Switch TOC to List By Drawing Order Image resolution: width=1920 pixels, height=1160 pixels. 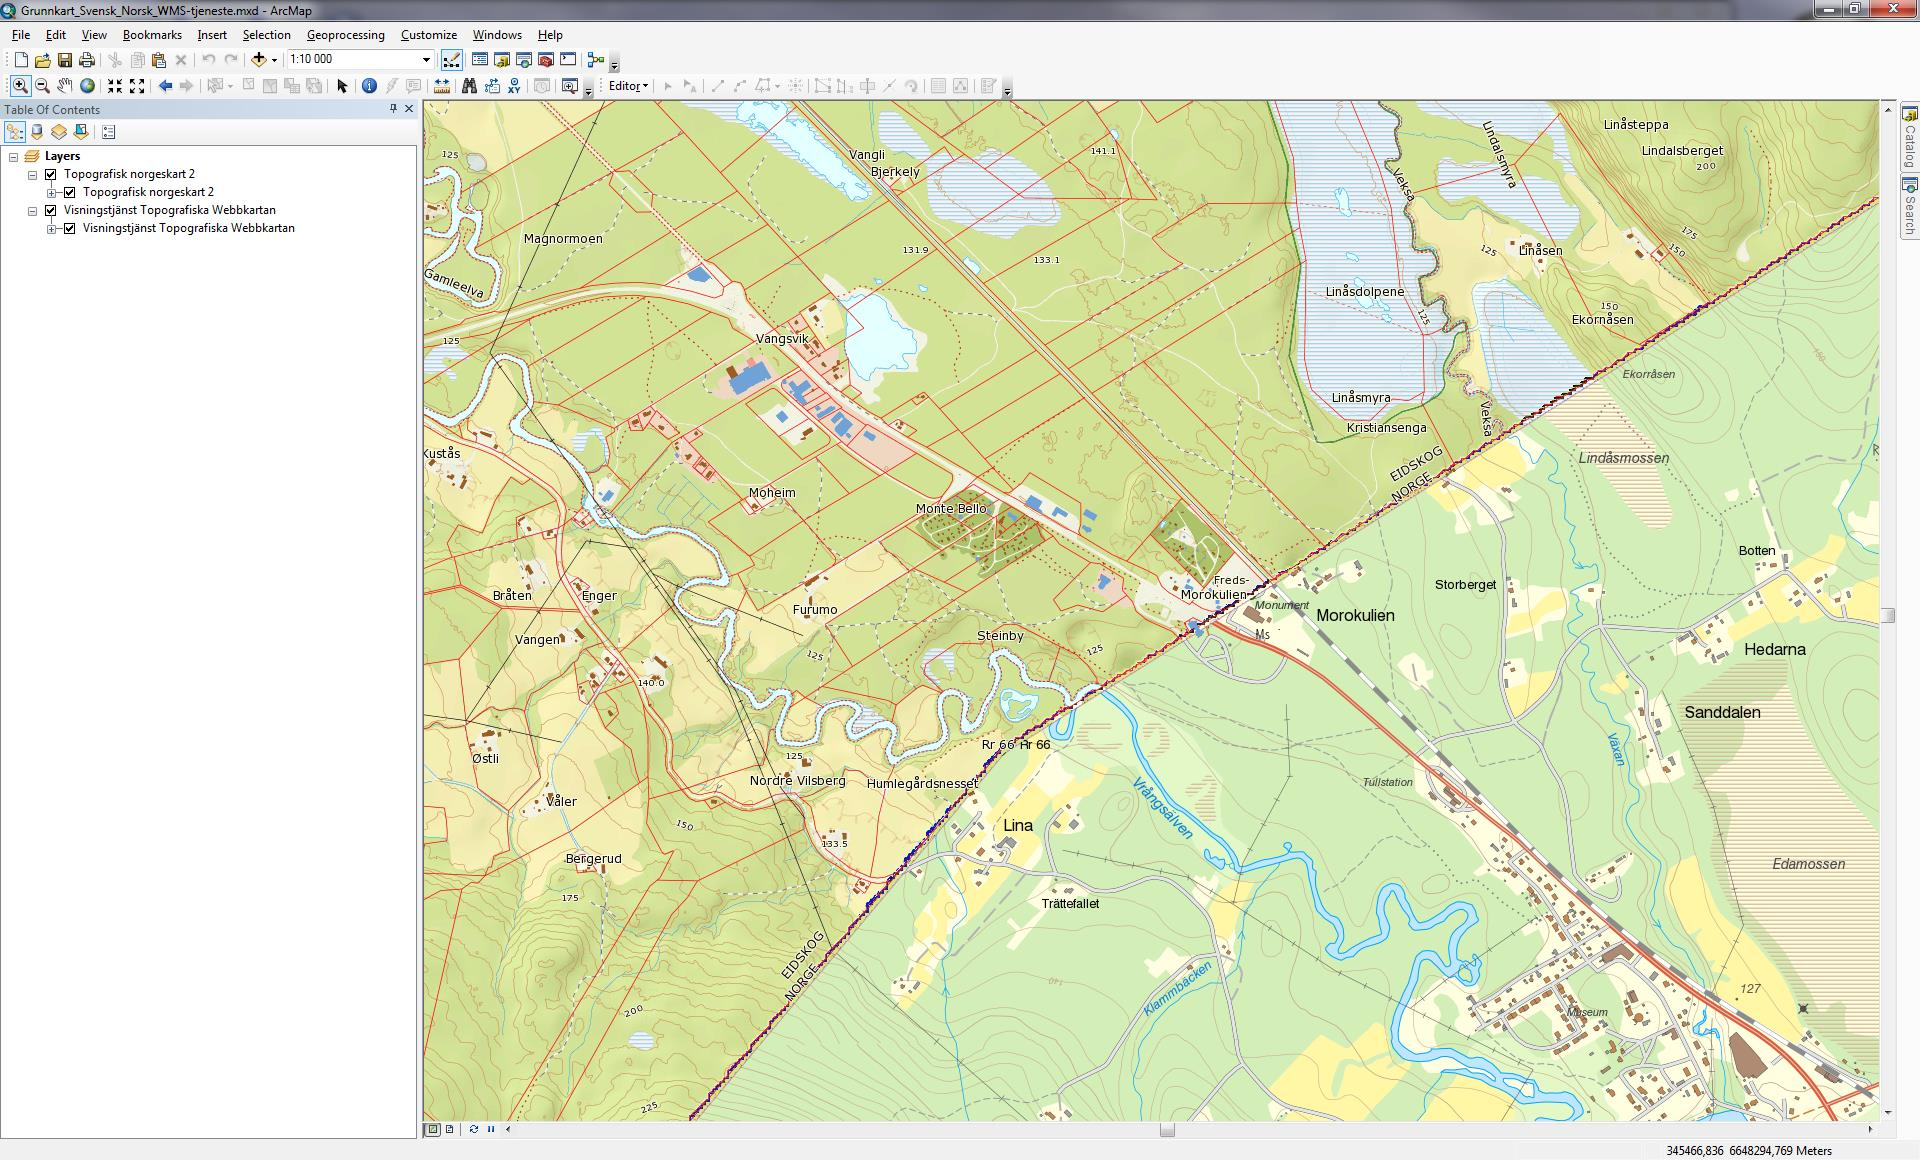click(14, 132)
